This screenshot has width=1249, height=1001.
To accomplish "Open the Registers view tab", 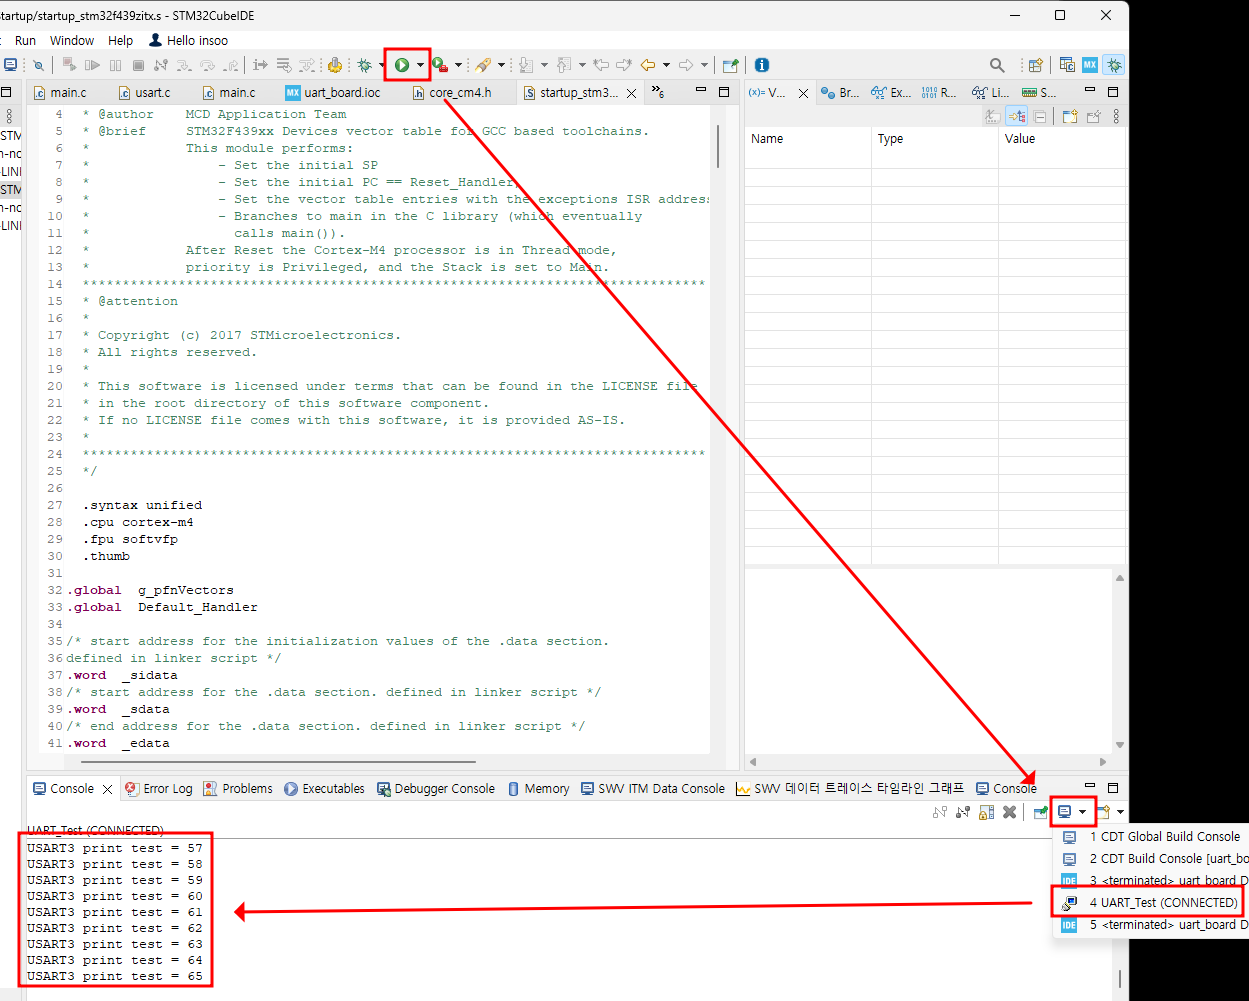I will tap(939, 92).
